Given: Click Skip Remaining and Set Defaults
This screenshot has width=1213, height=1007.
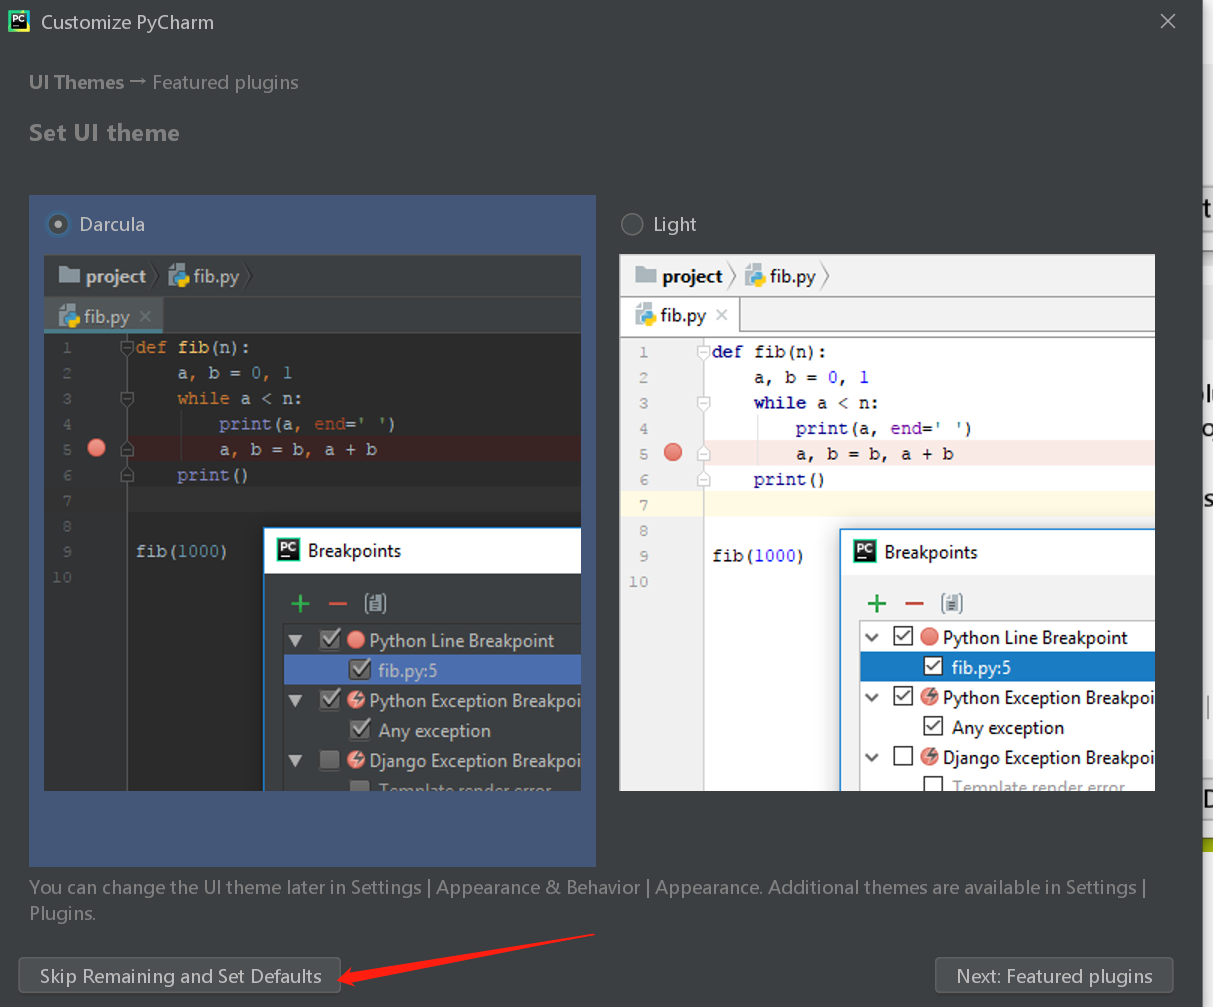Looking at the screenshot, I should click(x=180, y=976).
